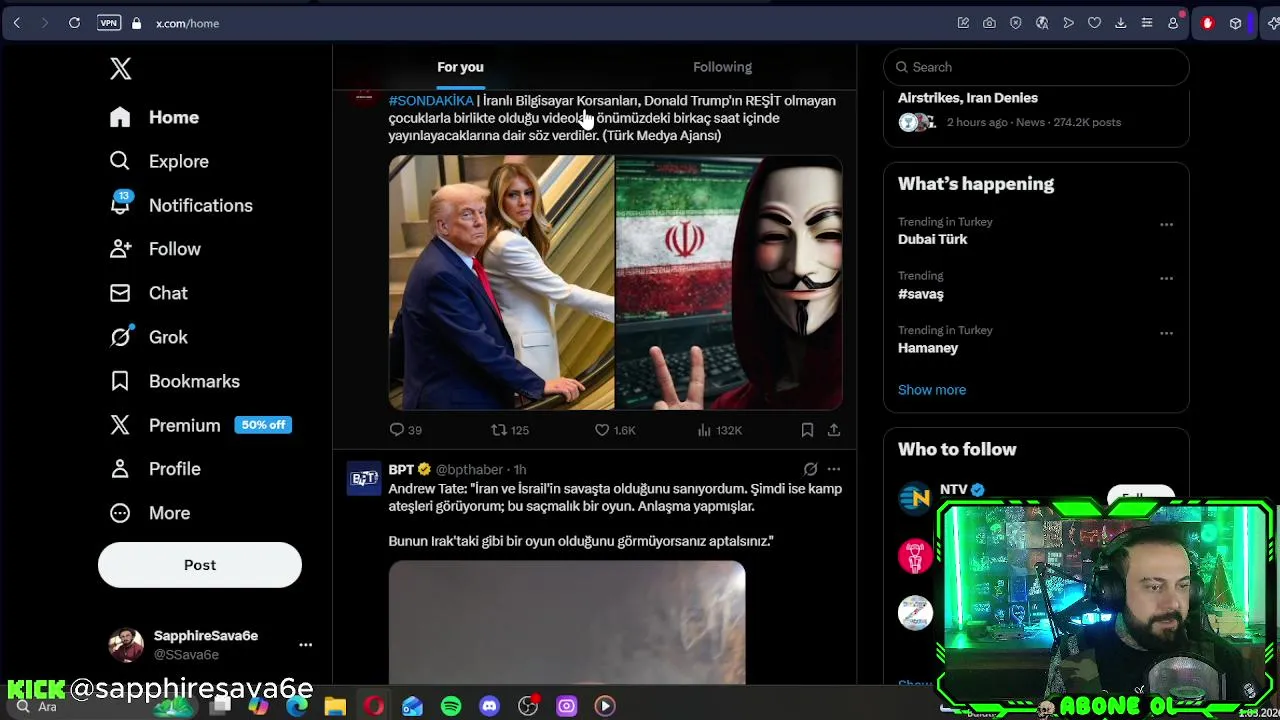
Task: Open the browser downloads icon
Action: click(1120, 23)
